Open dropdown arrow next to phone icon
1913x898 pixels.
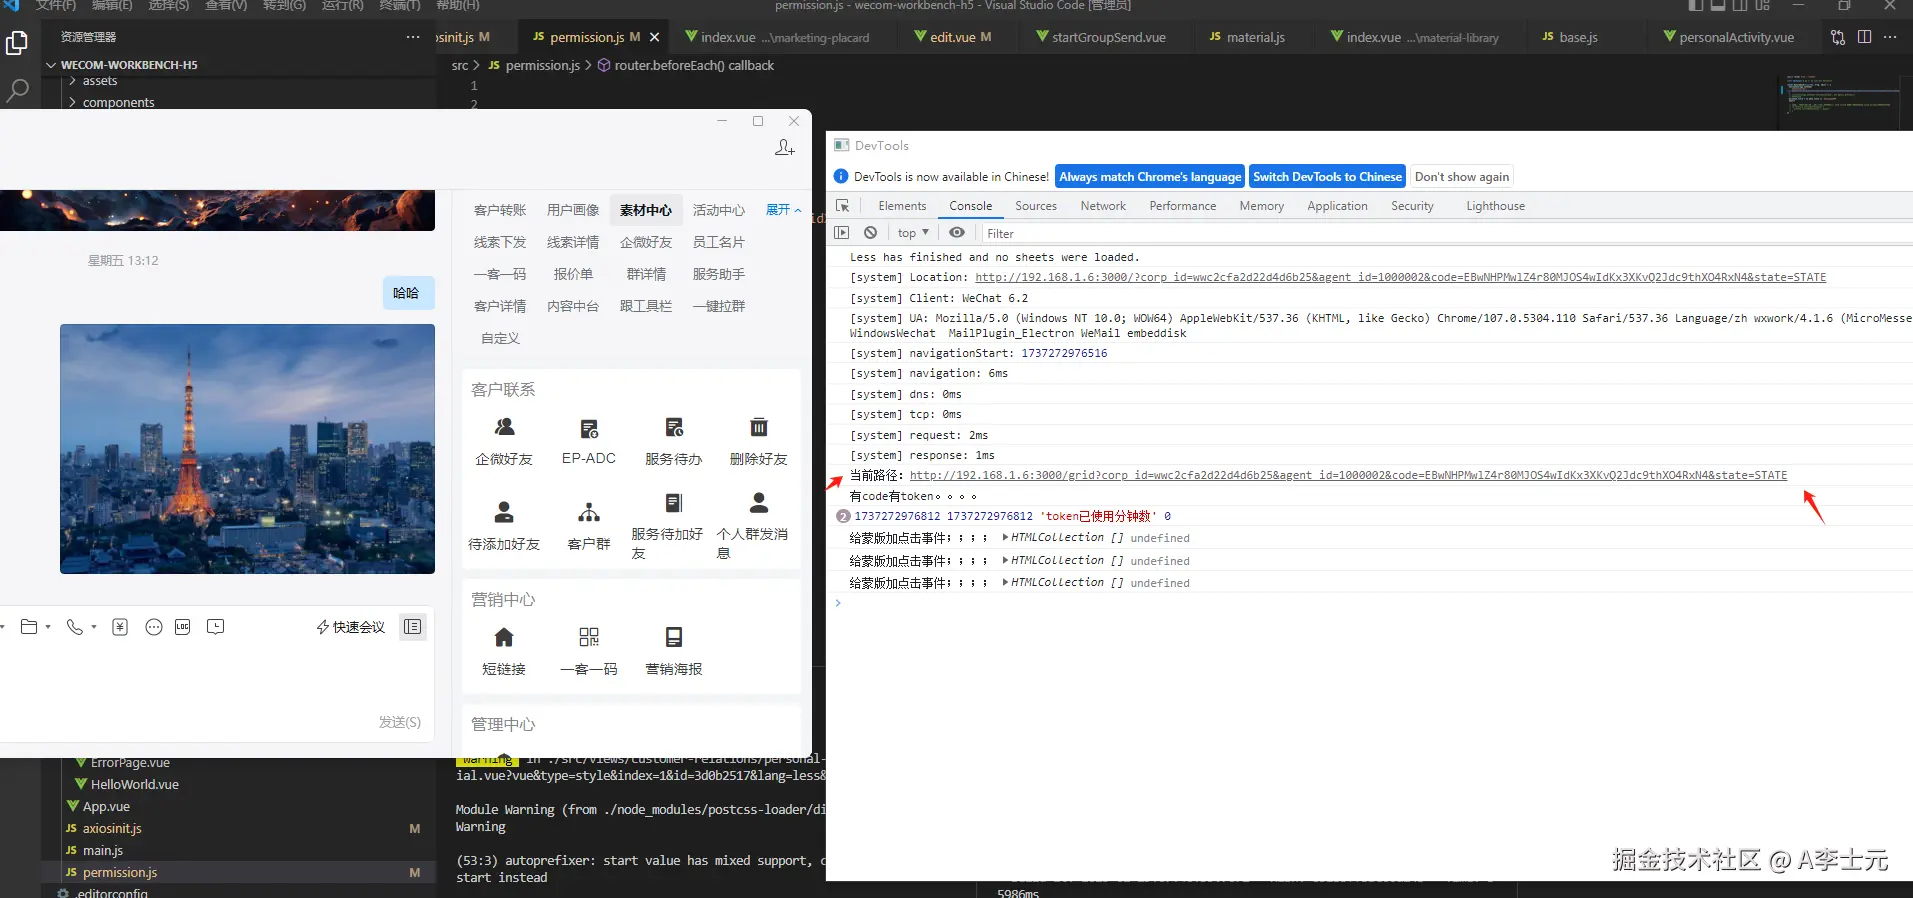[94, 627]
